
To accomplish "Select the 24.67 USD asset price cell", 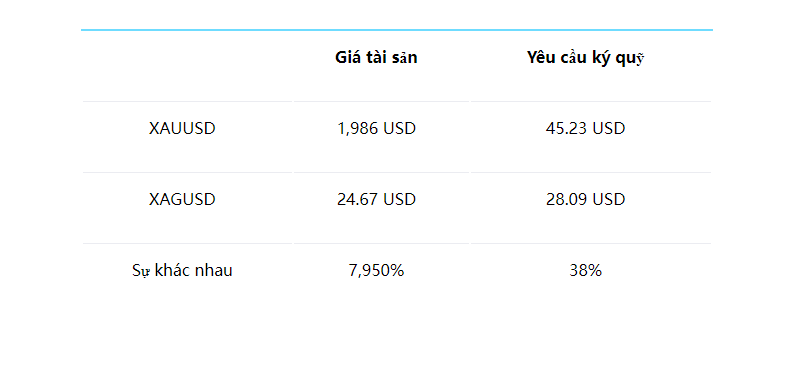I will pos(376,199).
